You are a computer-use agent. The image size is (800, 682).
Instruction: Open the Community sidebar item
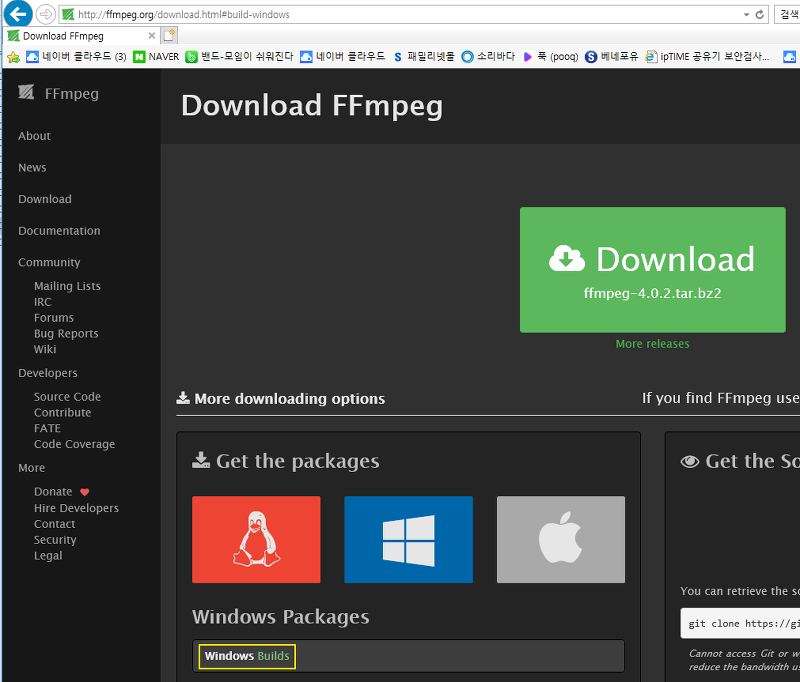(49, 262)
